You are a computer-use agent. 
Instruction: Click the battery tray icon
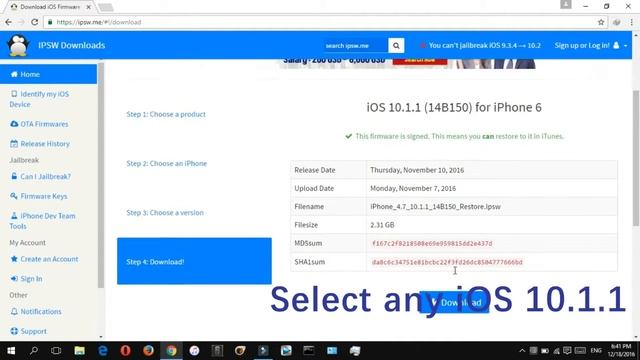click(x=545, y=351)
